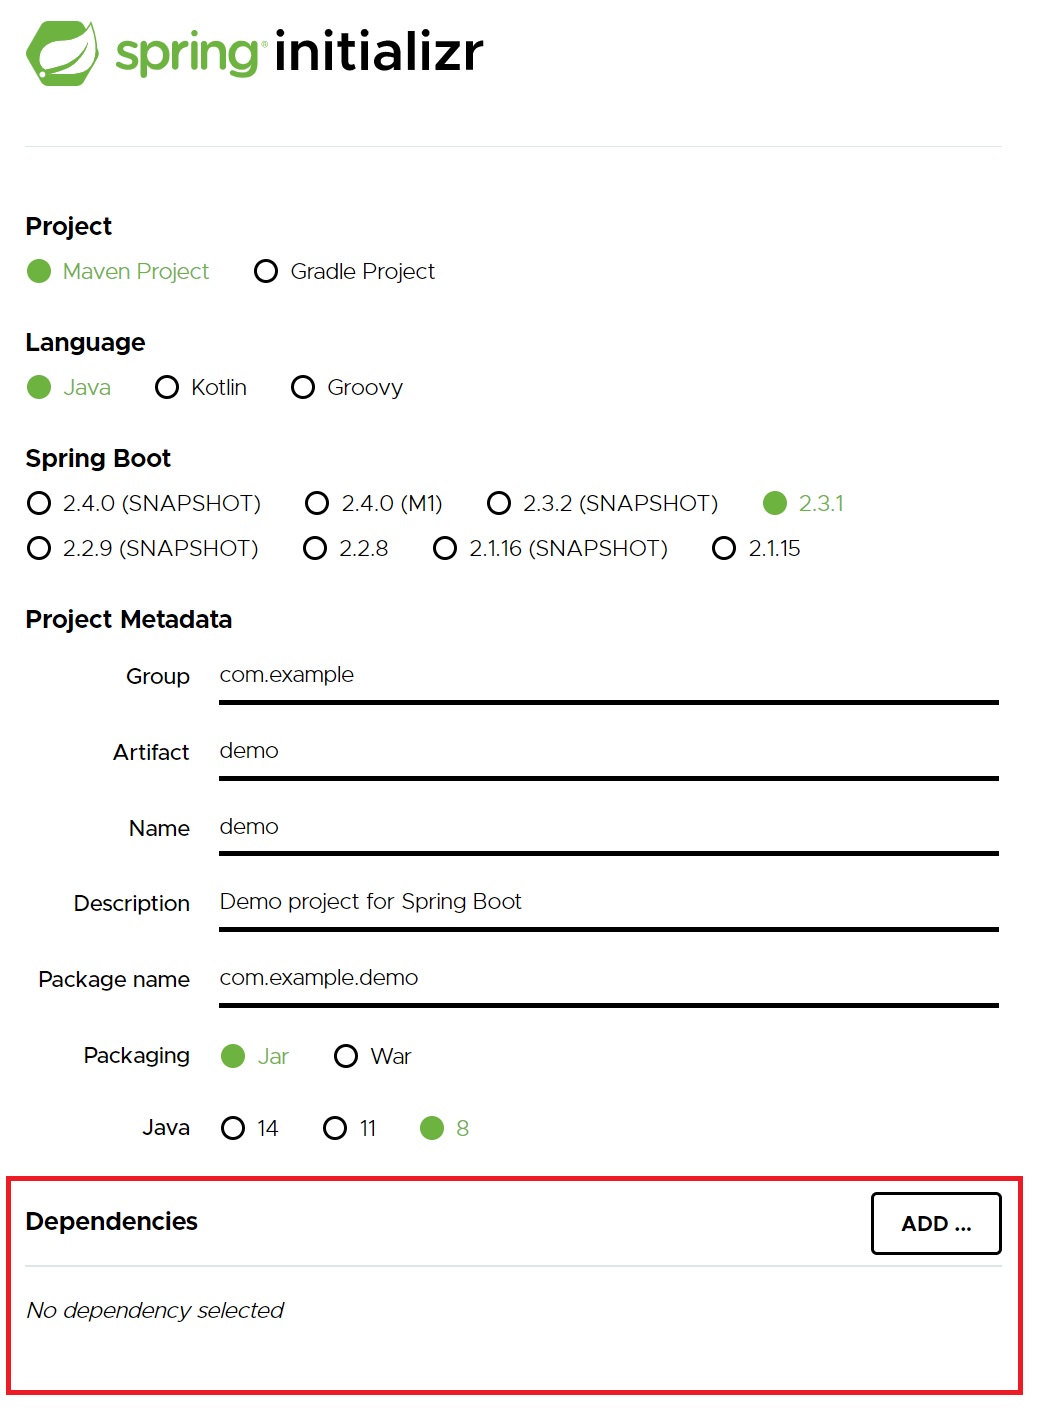Open the ADD dependencies button
The image size is (1039, 1411).
pos(936,1223)
